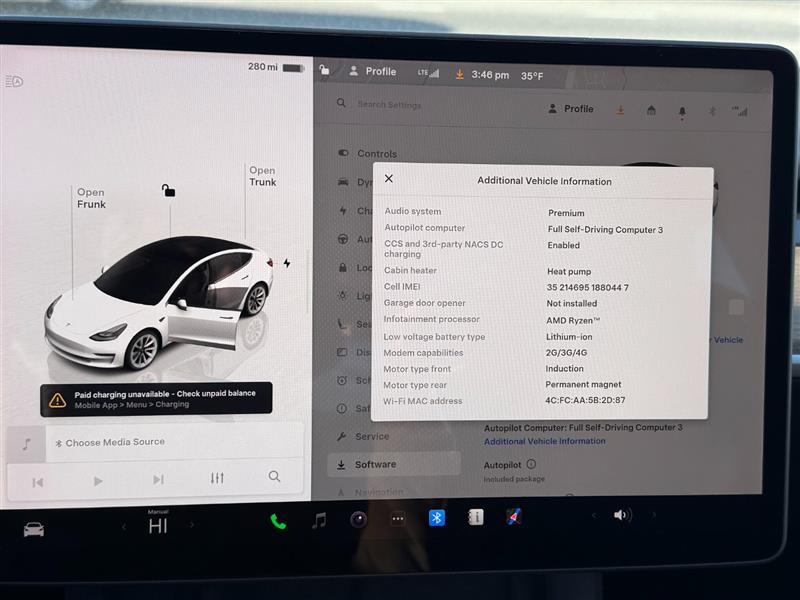Tap the padlock icon above the car

pos(168,190)
